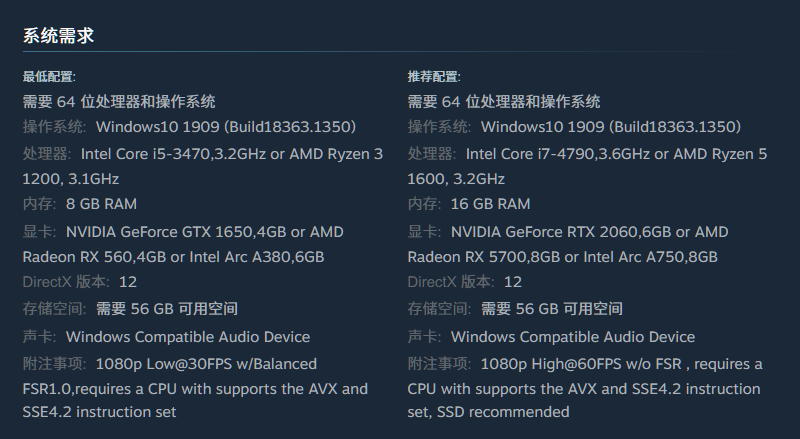Click the 8 GB RAM memory entry
Image resolution: width=800 pixels, height=439 pixels.
tap(101, 204)
